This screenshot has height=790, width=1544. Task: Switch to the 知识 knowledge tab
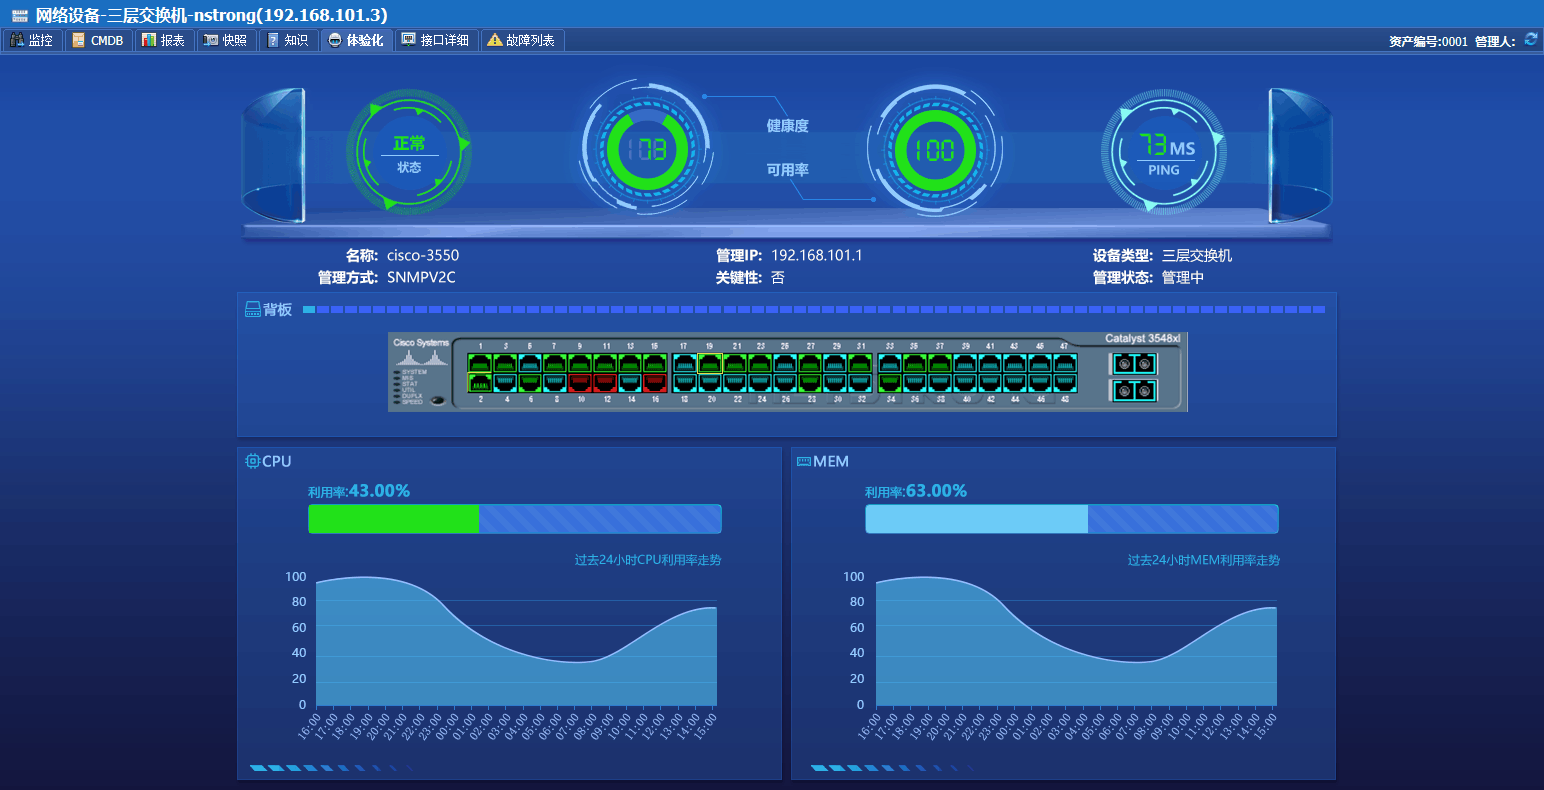288,40
